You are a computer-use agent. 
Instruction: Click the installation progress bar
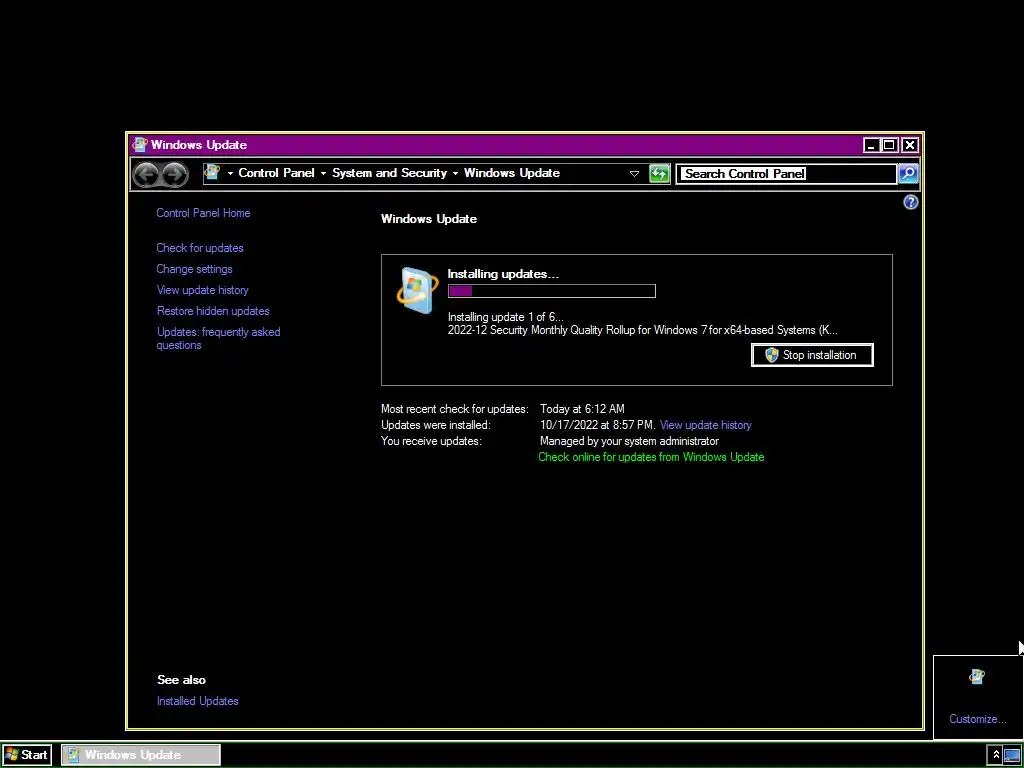pos(552,291)
